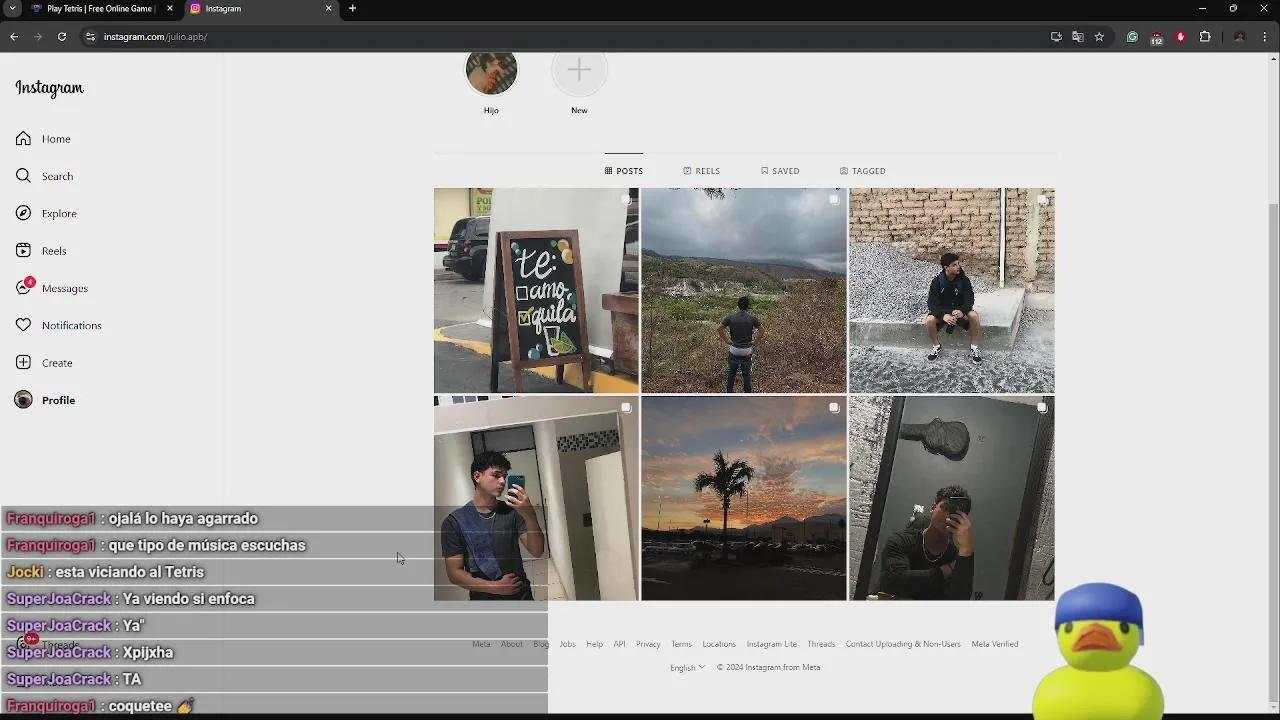
Task: Open Chrome three-dot menu
Action: (1265, 37)
